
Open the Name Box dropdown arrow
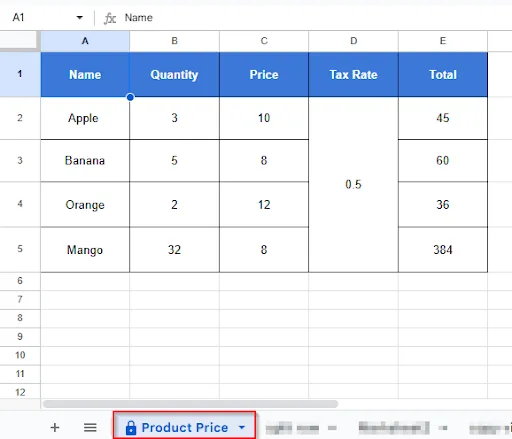(80, 17)
